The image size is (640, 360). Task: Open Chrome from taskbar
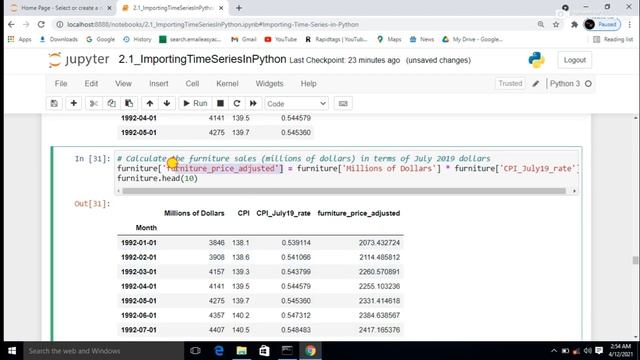[x=310, y=351]
